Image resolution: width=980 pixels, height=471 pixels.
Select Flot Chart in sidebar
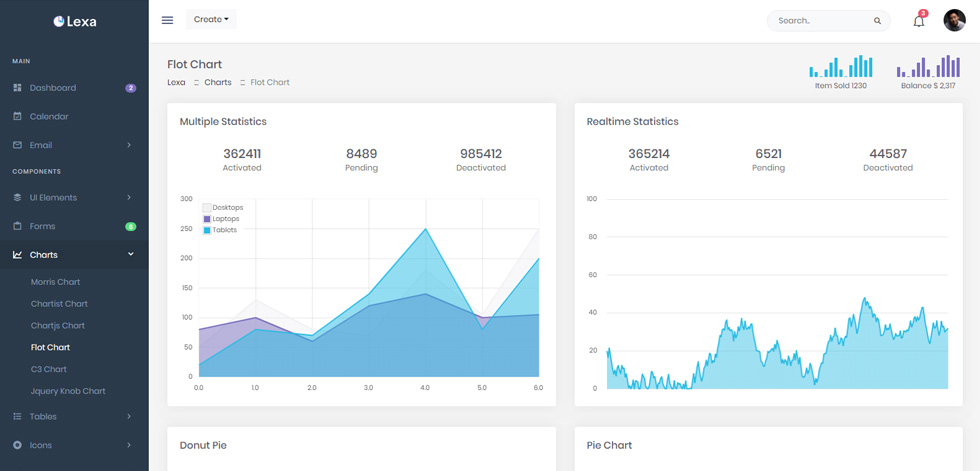pos(51,347)
